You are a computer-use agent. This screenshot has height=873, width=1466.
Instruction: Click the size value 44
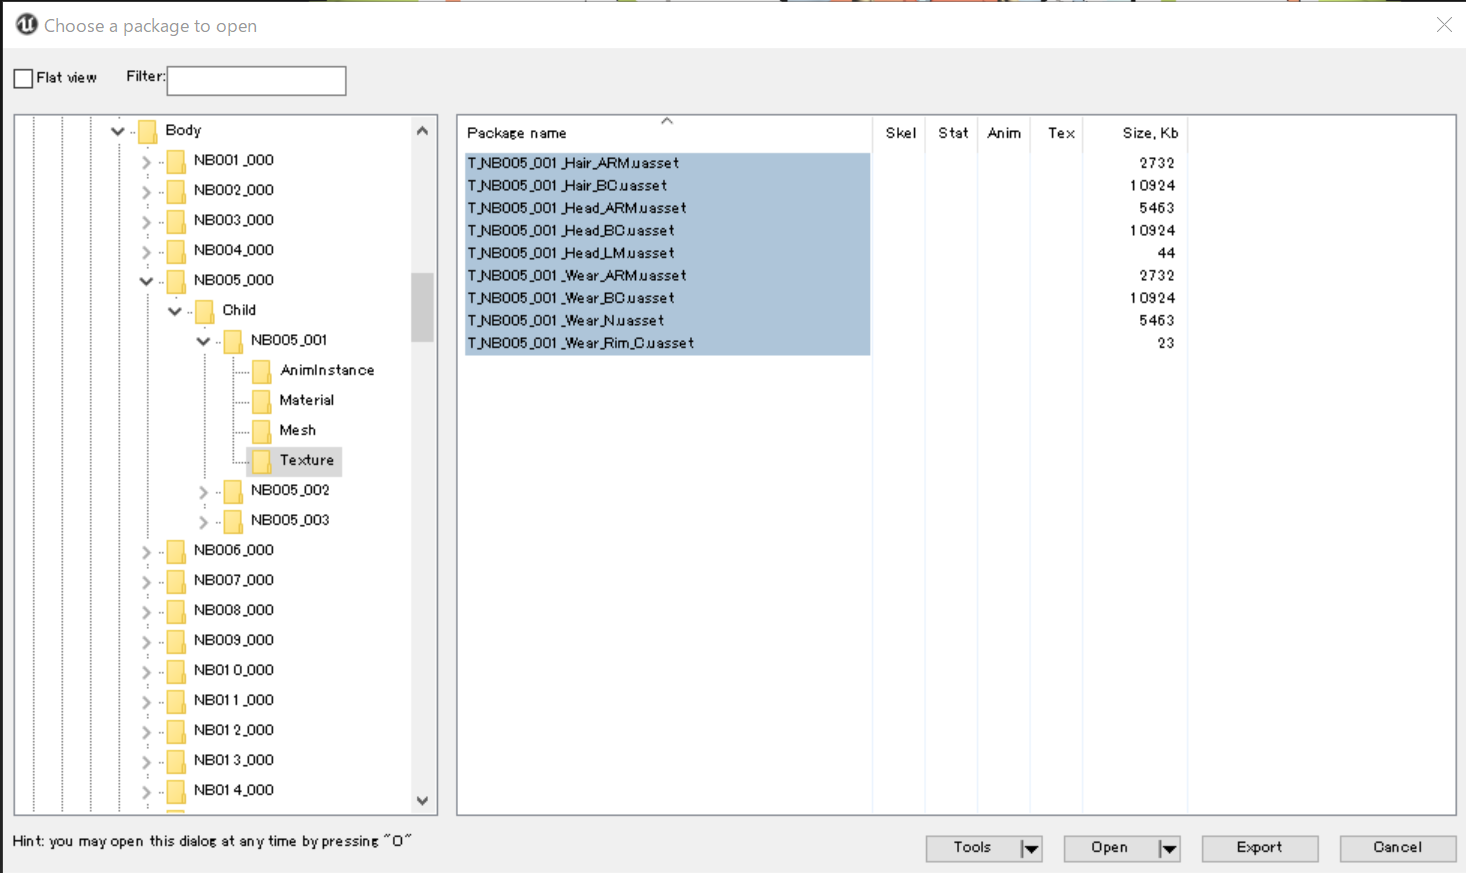coord(1166,253)
